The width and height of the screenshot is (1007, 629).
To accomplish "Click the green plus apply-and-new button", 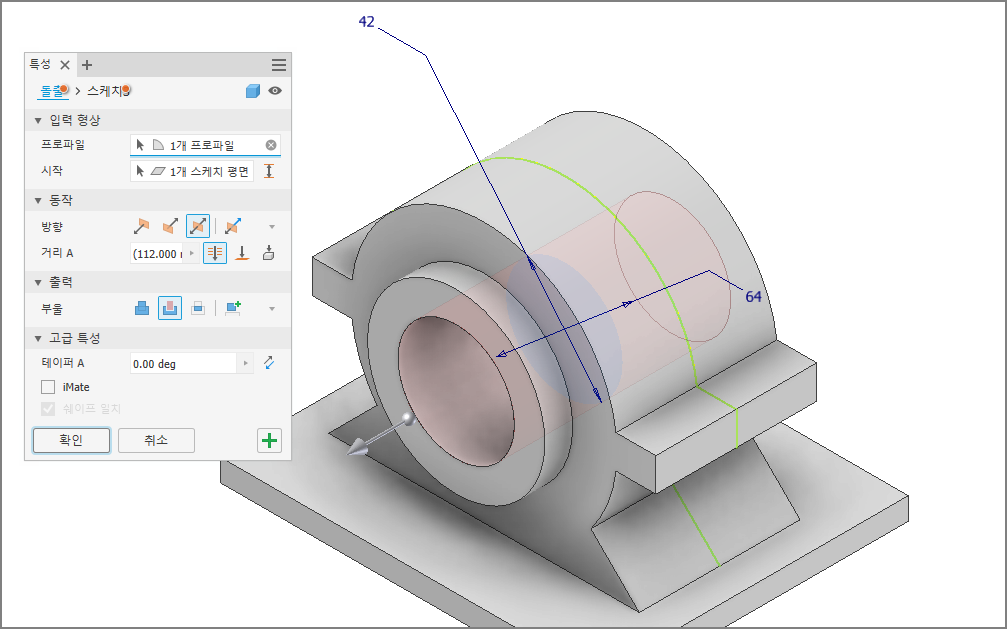I will [270, 440].
